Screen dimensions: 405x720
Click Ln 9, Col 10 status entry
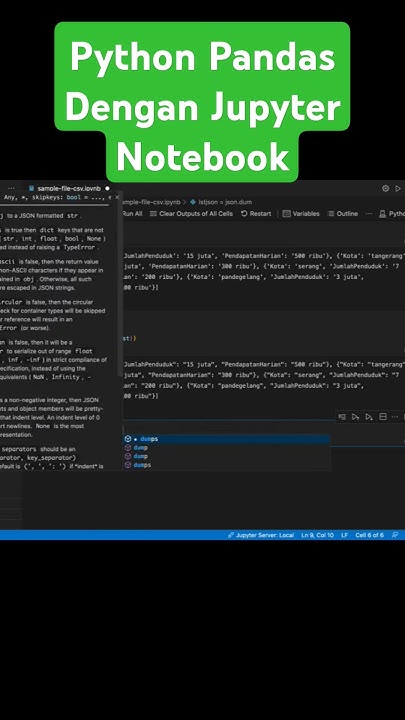pyautogui.click(x=317, y=535)
